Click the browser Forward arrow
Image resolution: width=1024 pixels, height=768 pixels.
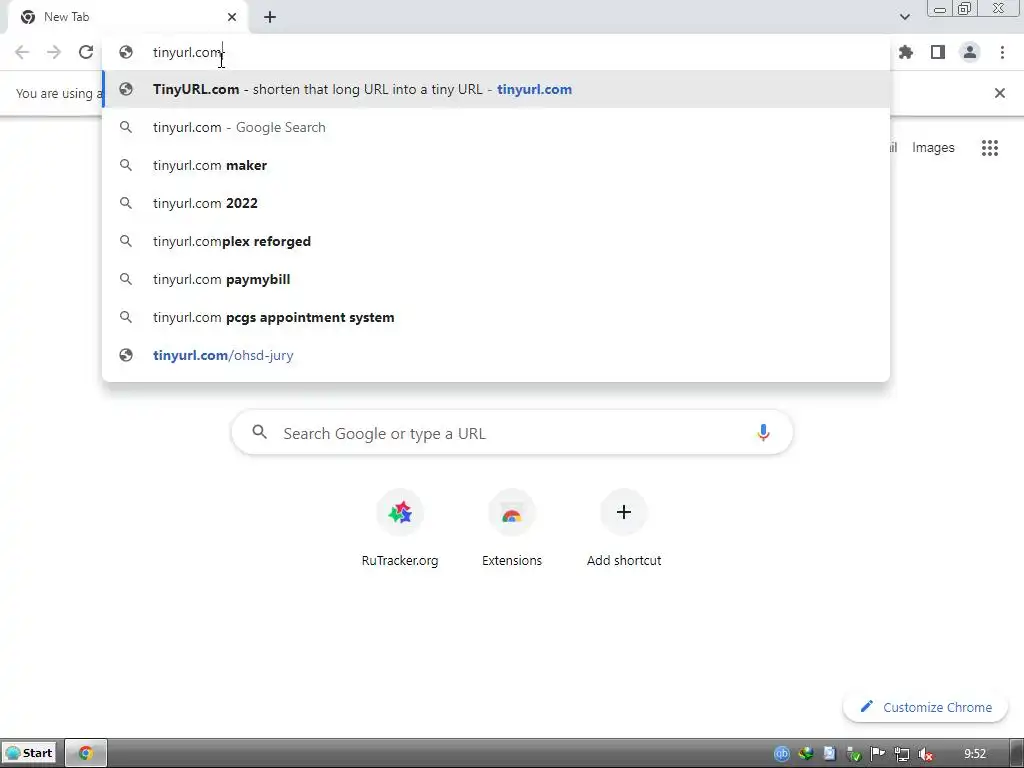point(54,52)
